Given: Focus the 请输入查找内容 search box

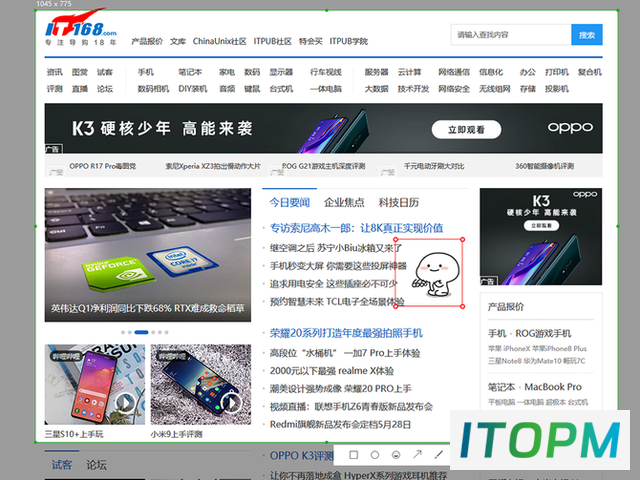Looking at the screenshot, I should (x=511, y=35).
